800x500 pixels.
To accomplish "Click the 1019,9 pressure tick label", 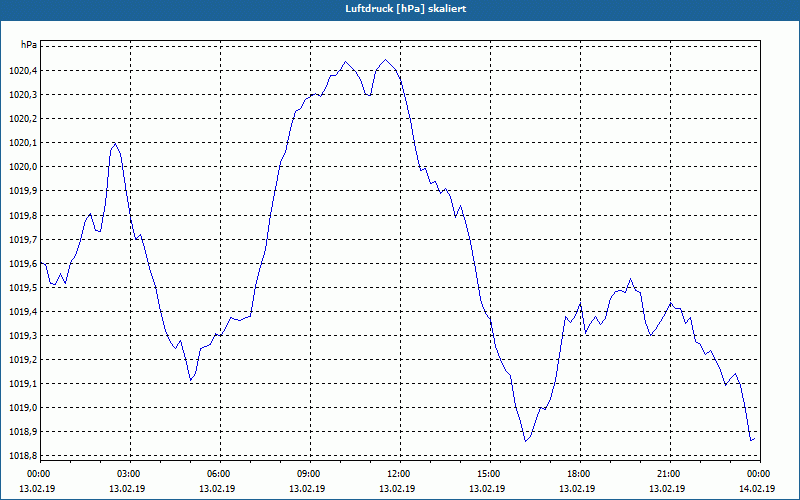I will click(23, 191).
